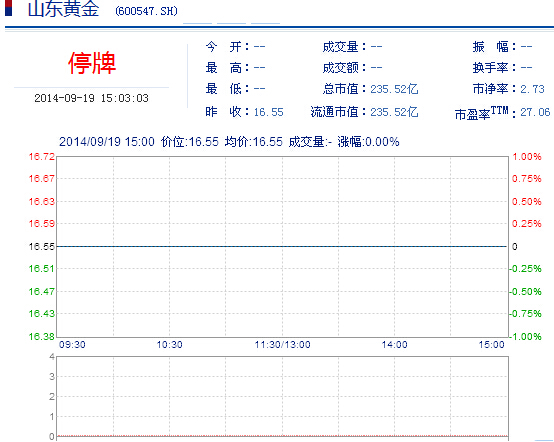Select the 昨收 value 16.55
The image size is (554, 442).
tap(269, 112)
